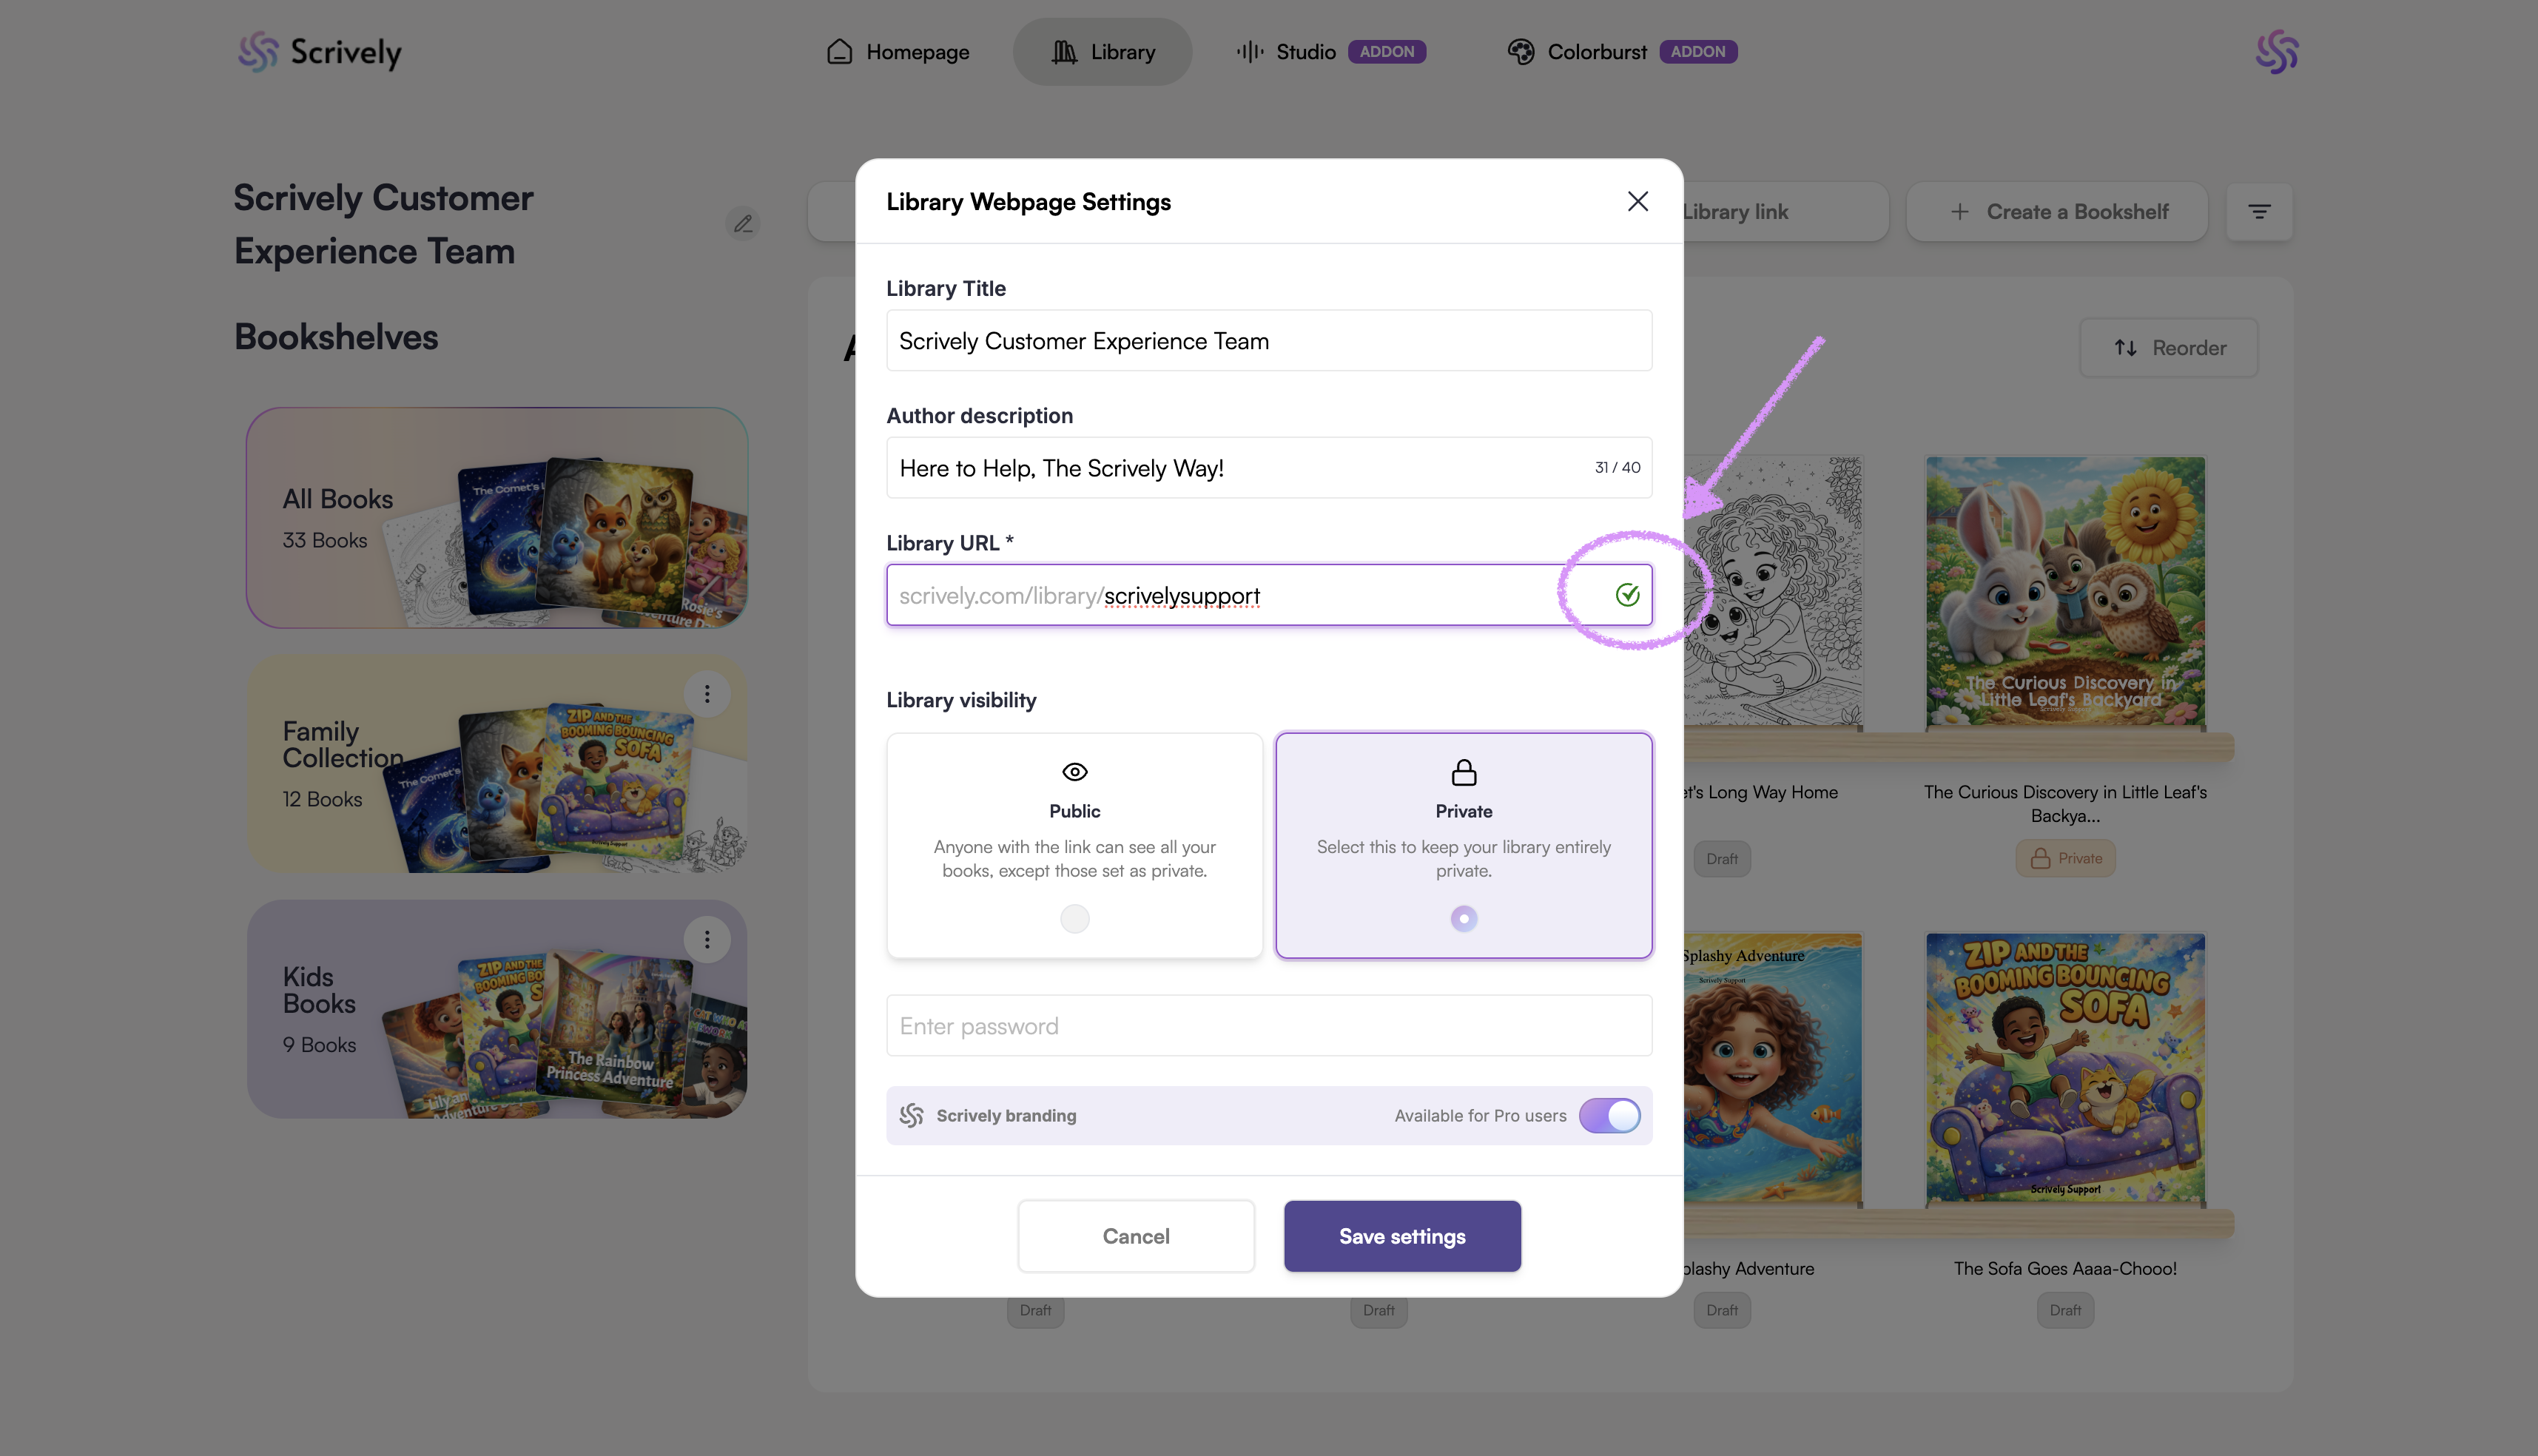Screen dimensions: 2538x1456
Task: Select the Public visibility radio button
Action: pyautogui.click(x=1074, y=918)
